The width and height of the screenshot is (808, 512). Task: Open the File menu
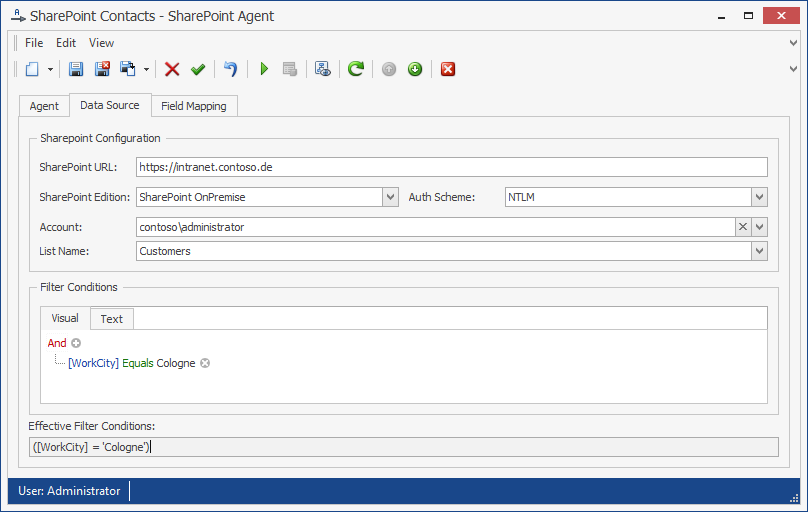coord(34,43)
